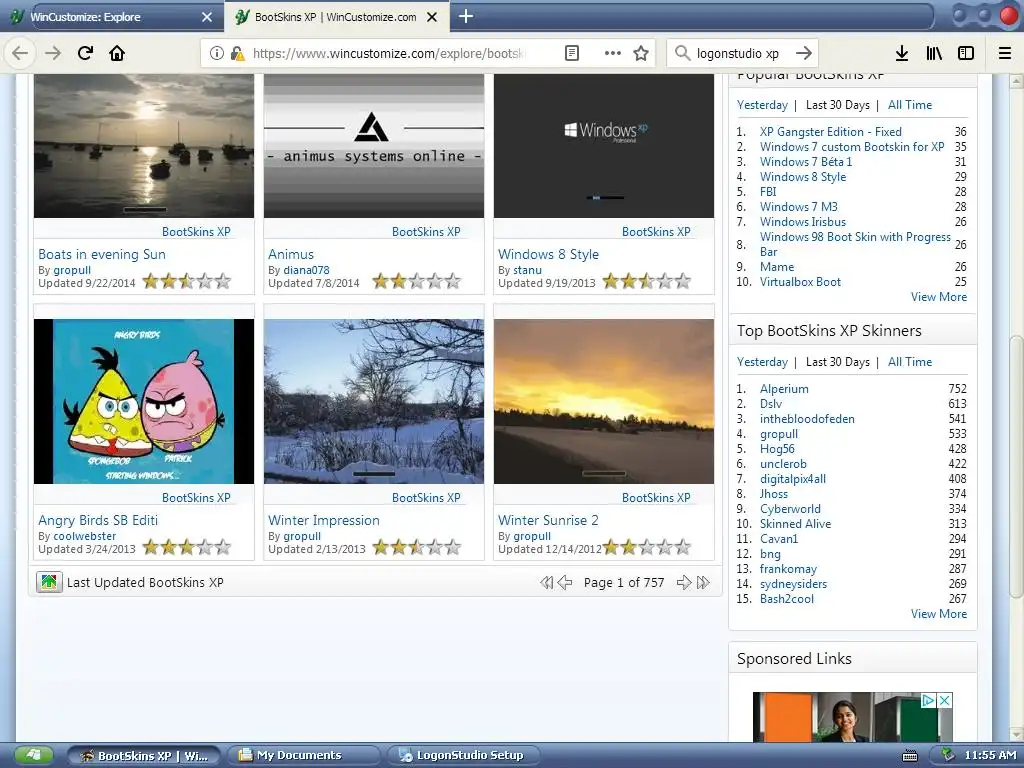
Task: Close the BootSkins XP tab
Action: pos(432,17)
